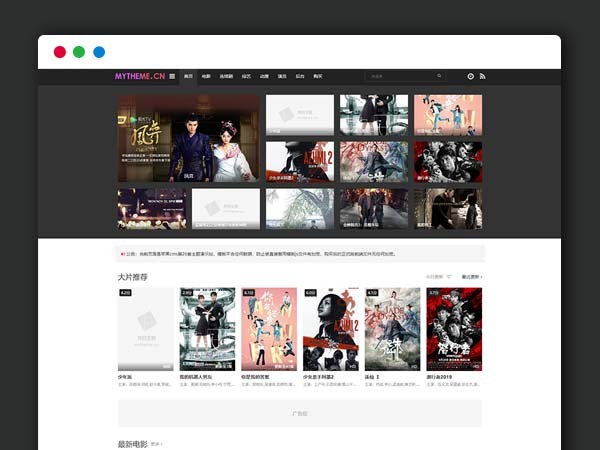Click the green window dot
The height and width of the screenshot is (450, 600).
pos(79,52)
